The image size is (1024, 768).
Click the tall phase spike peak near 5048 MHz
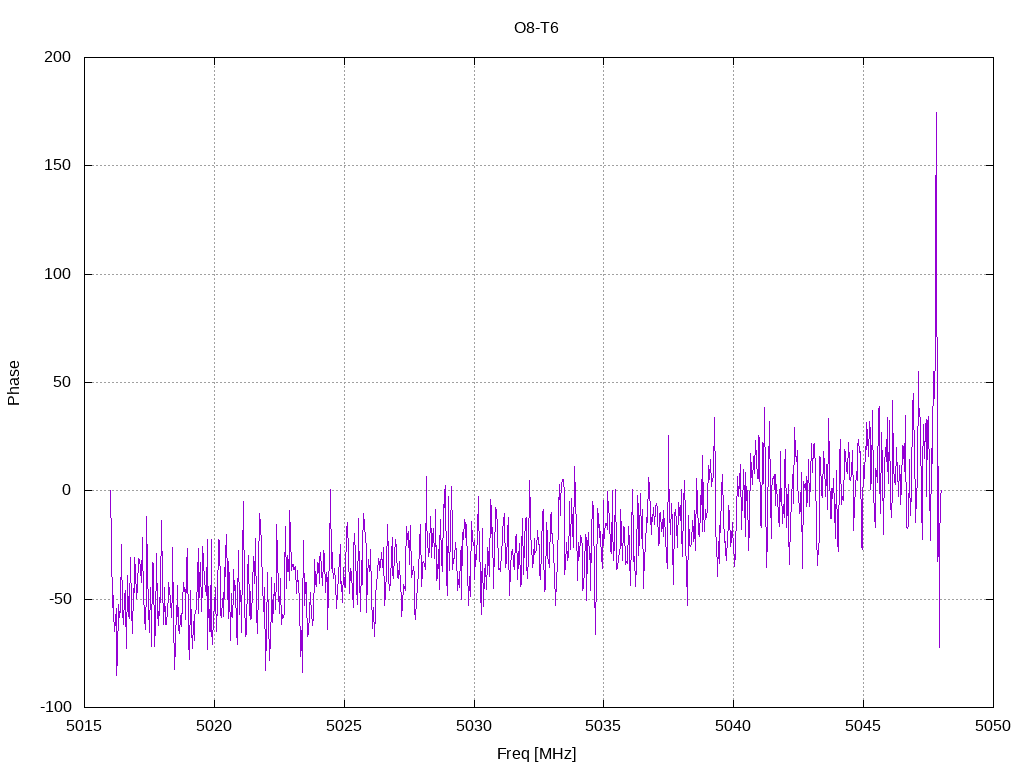[x=936, y=114]
